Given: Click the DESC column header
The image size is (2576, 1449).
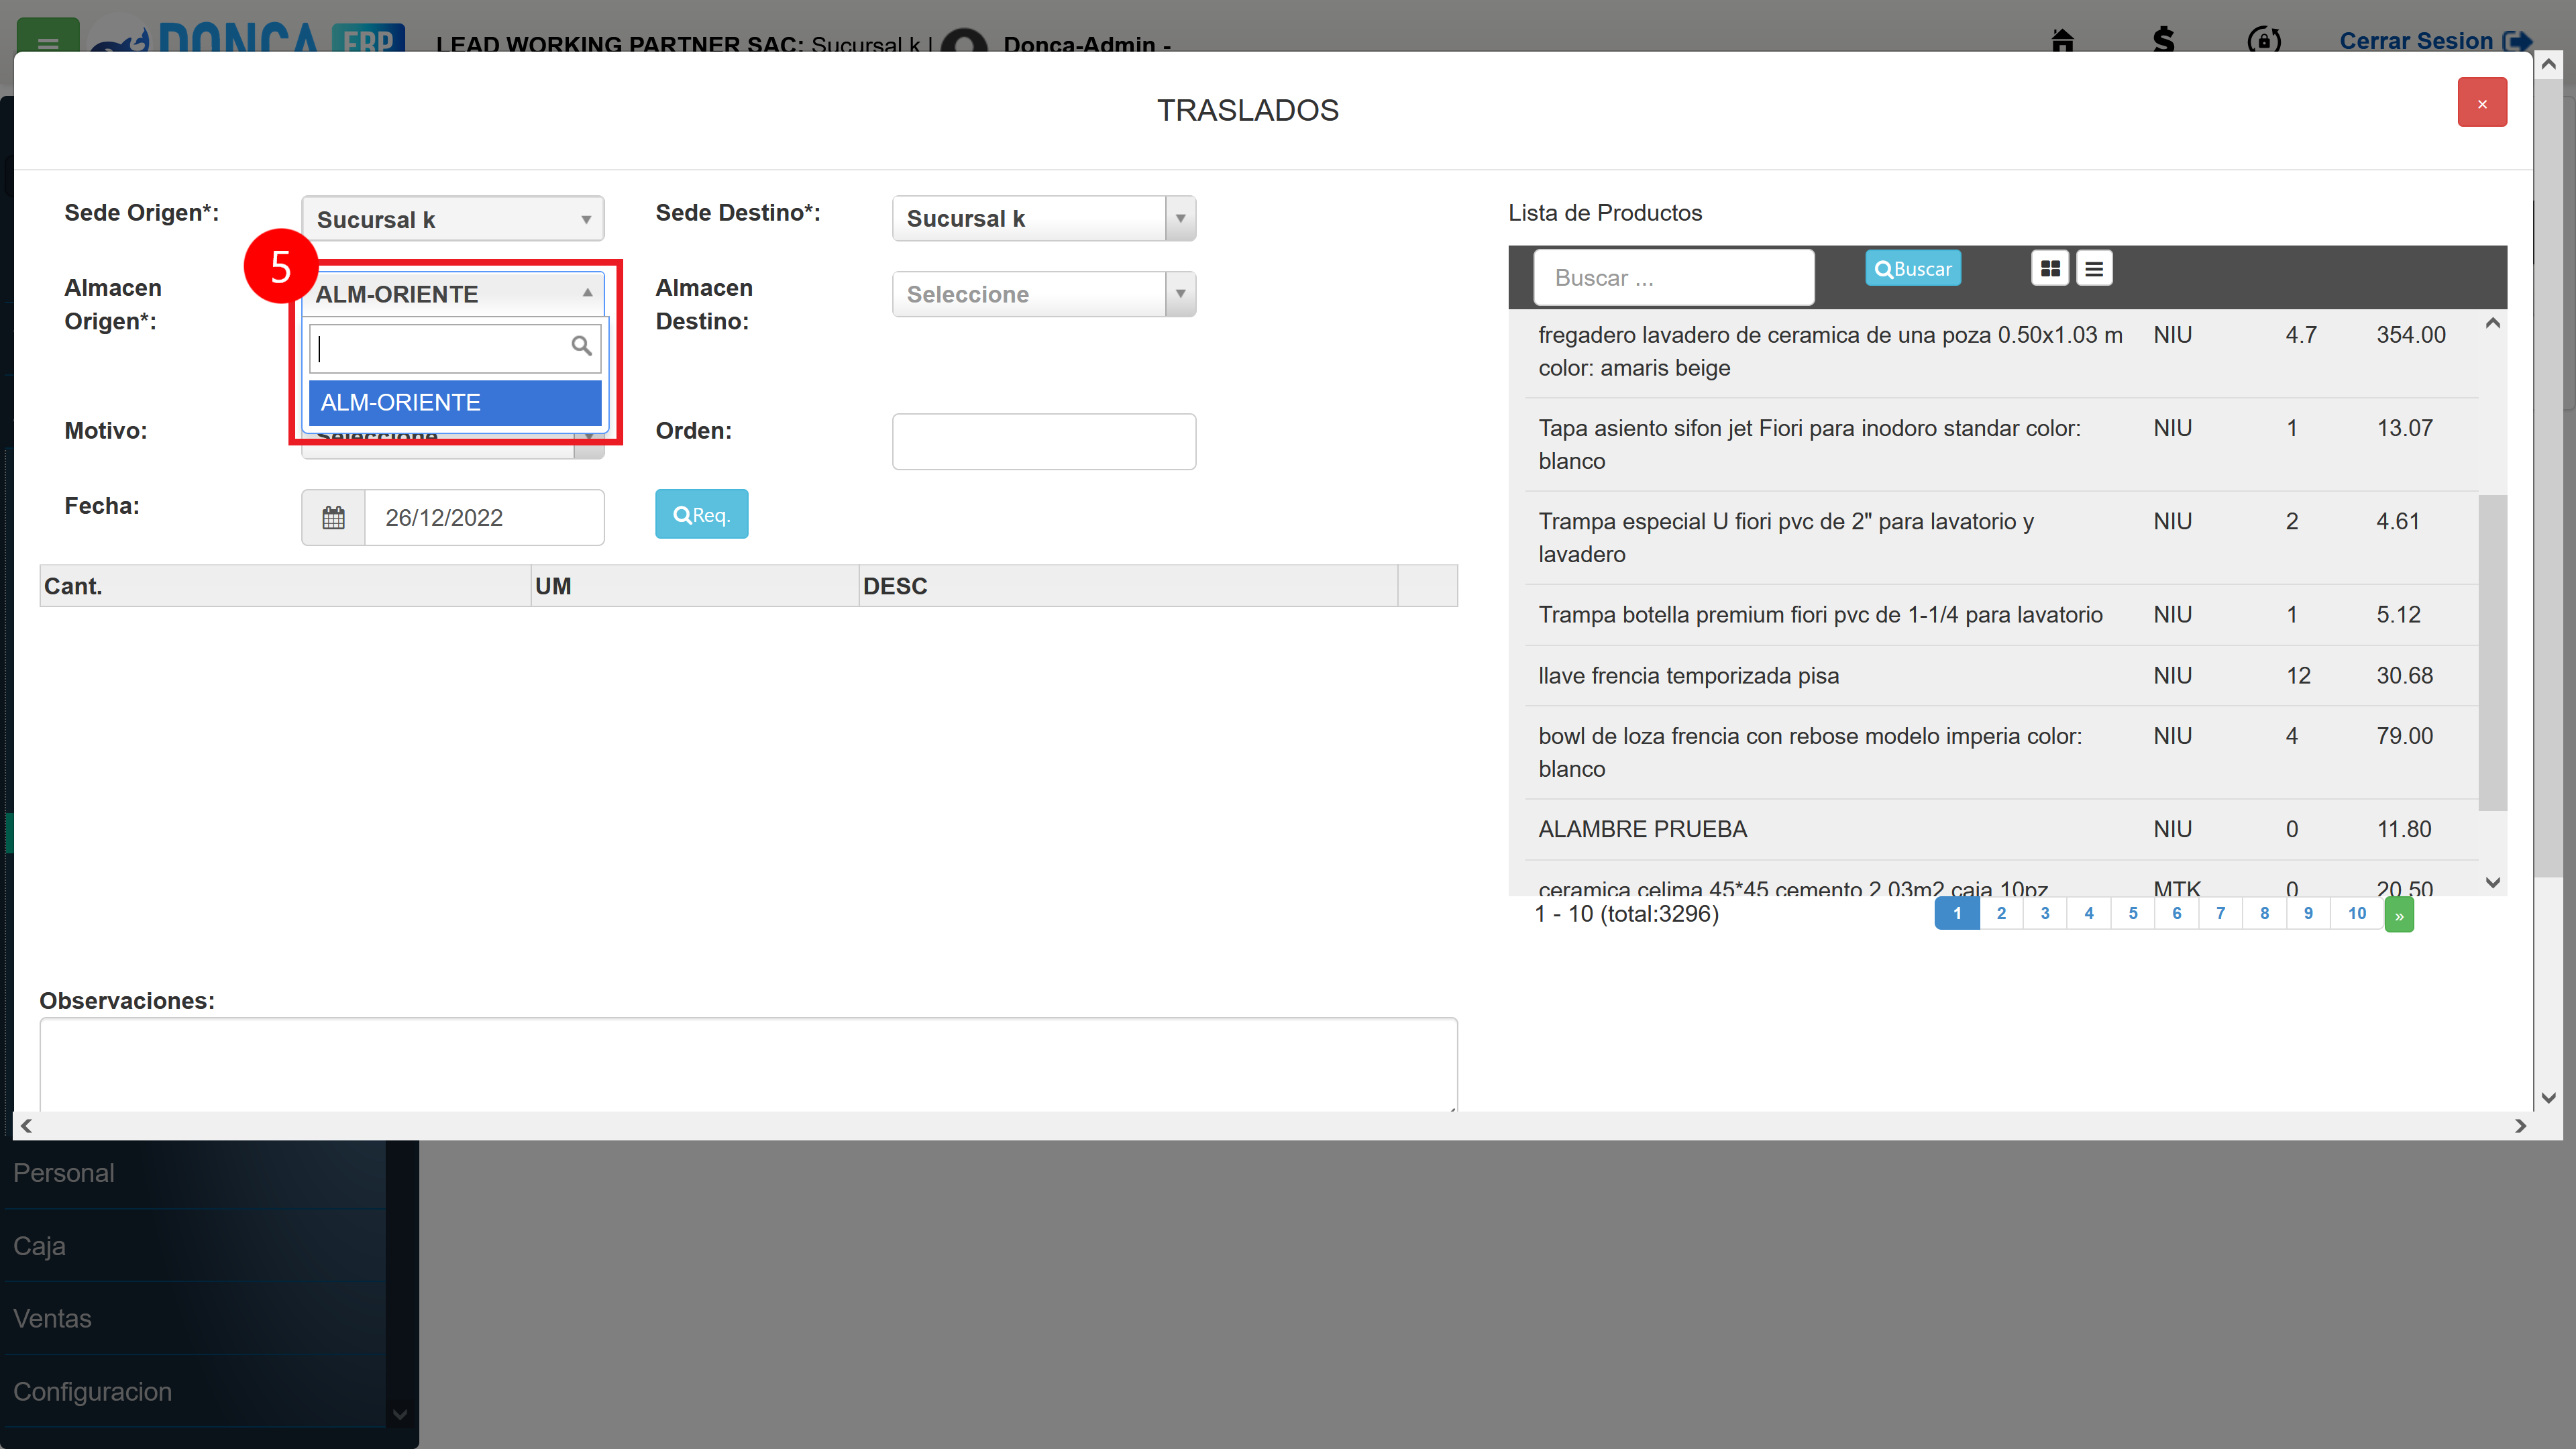Looking at the screenshot, I should click(1128, 586).
